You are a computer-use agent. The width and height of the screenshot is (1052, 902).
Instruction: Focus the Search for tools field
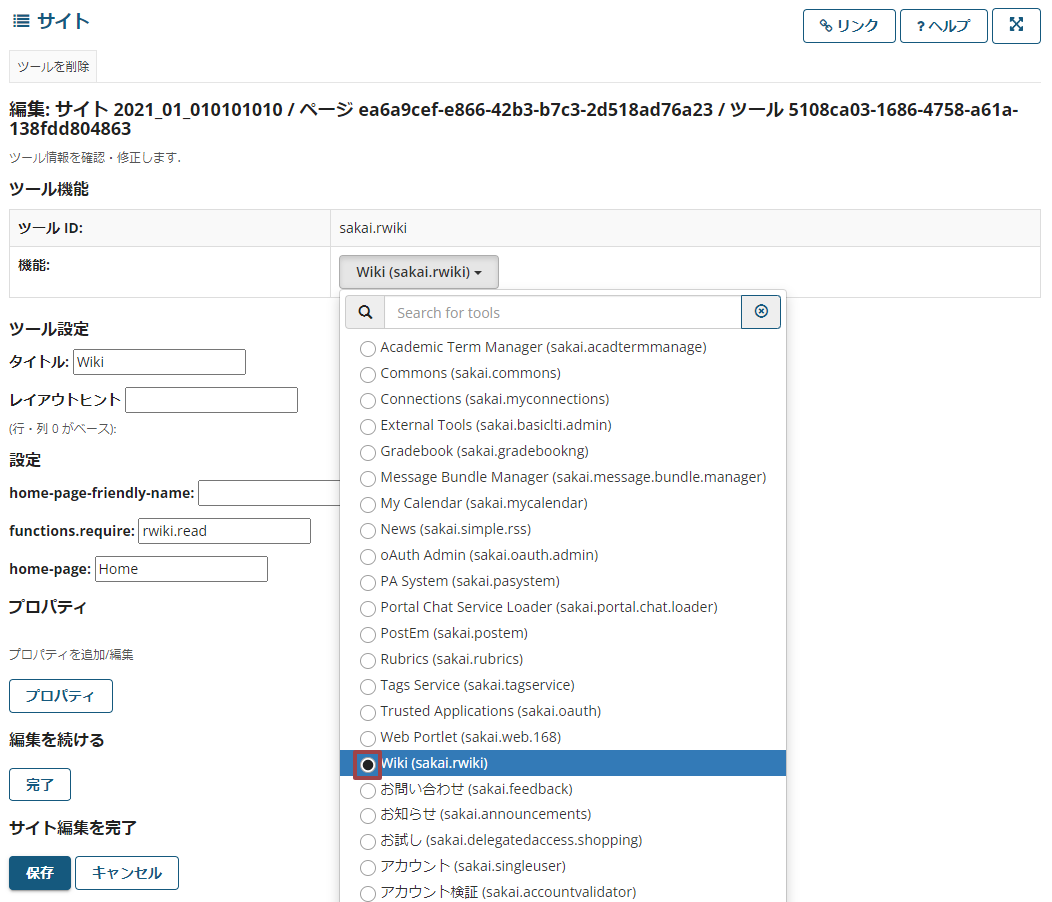[562, 313]
